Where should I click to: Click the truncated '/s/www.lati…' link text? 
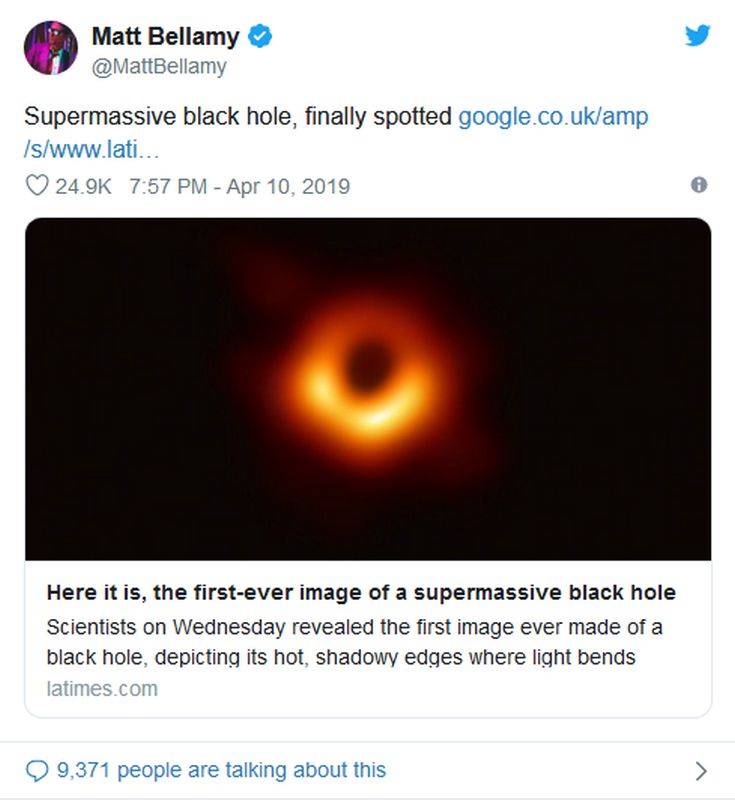(92, 148)
